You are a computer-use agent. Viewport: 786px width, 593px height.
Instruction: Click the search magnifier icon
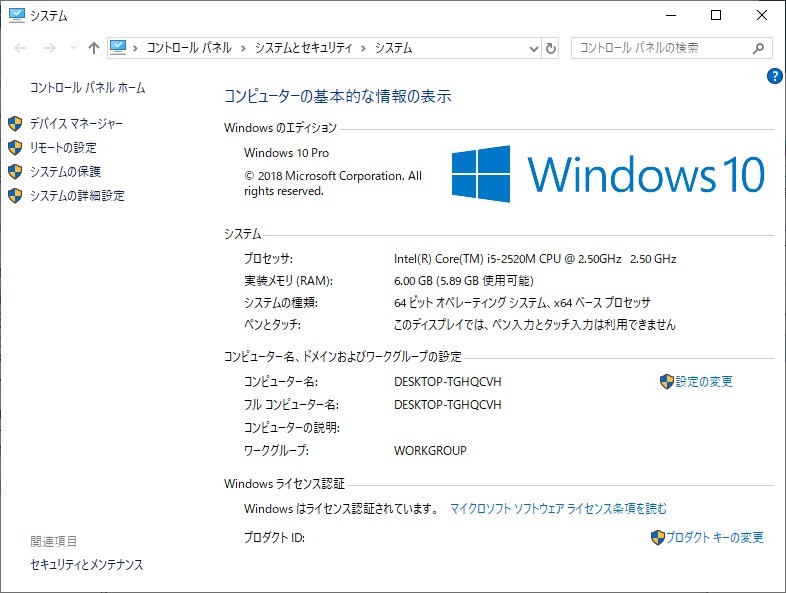pos(758,48)
